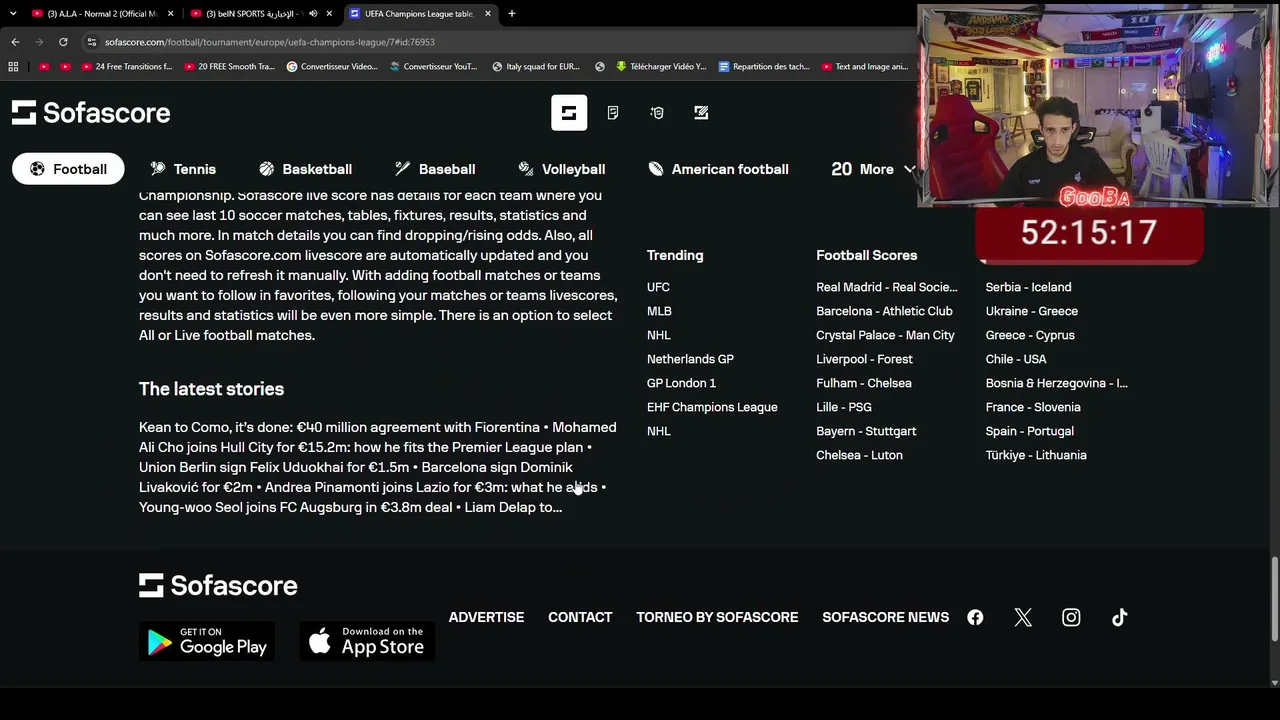Click the Sofascore logo at page top
Screen dimensions: 1280x720
pos(91,113)
